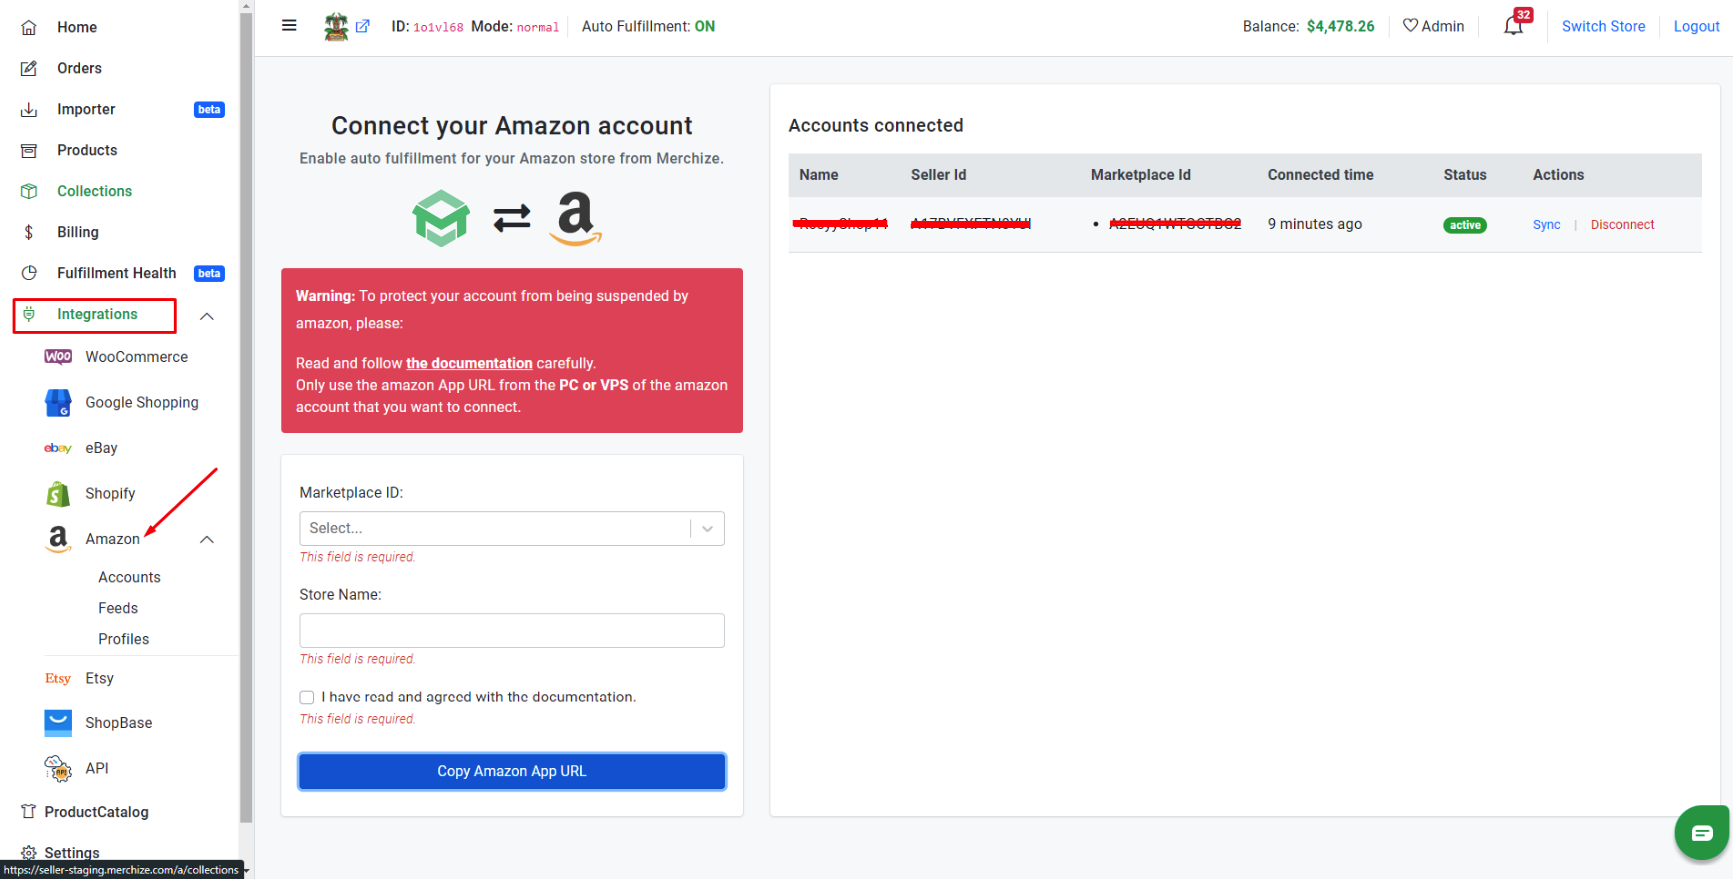The image size is (1733, 879).
Task: Click the Disconnect account link
Action: pyautogui.click(x=1622, y=225)
